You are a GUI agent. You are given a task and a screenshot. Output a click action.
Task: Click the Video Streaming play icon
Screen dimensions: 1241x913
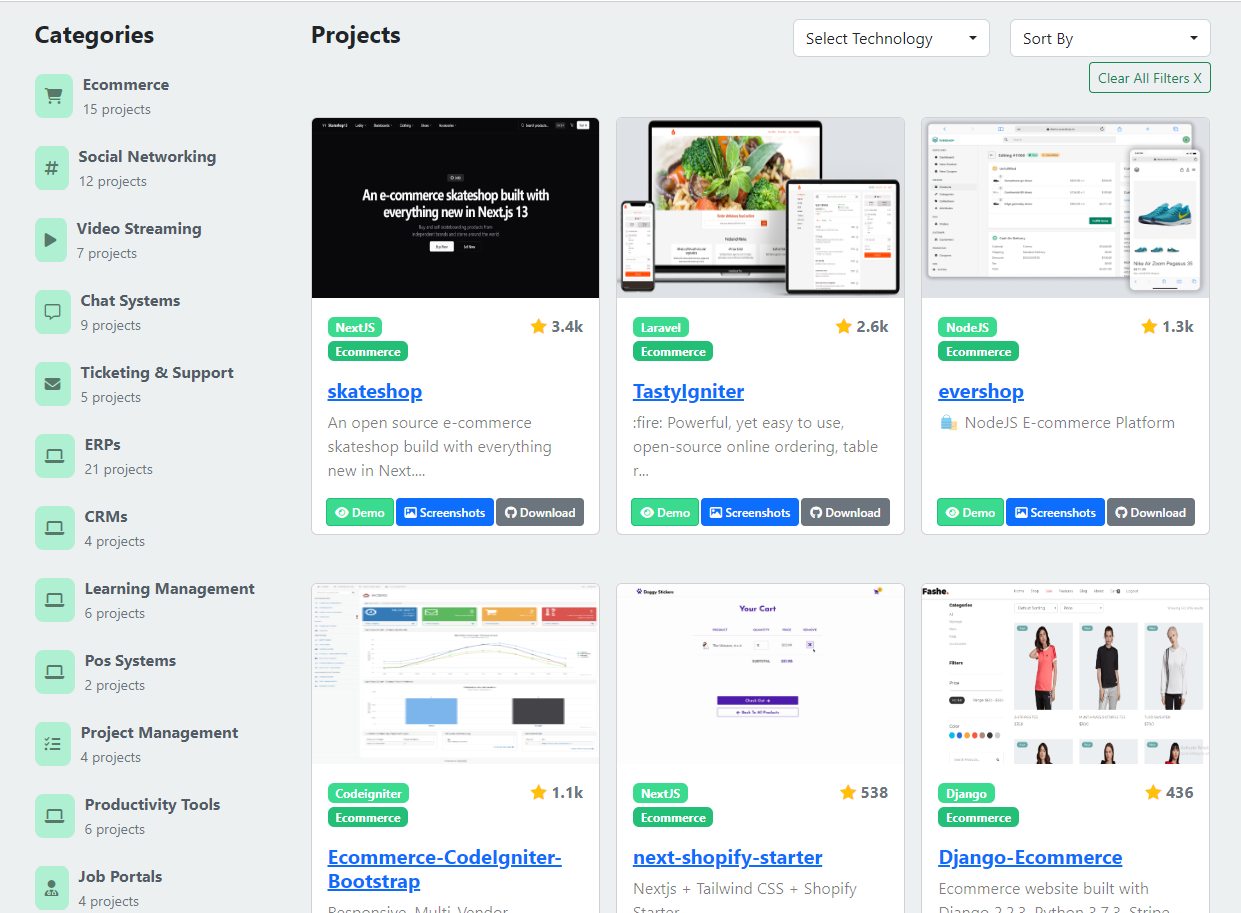(50, 240)
